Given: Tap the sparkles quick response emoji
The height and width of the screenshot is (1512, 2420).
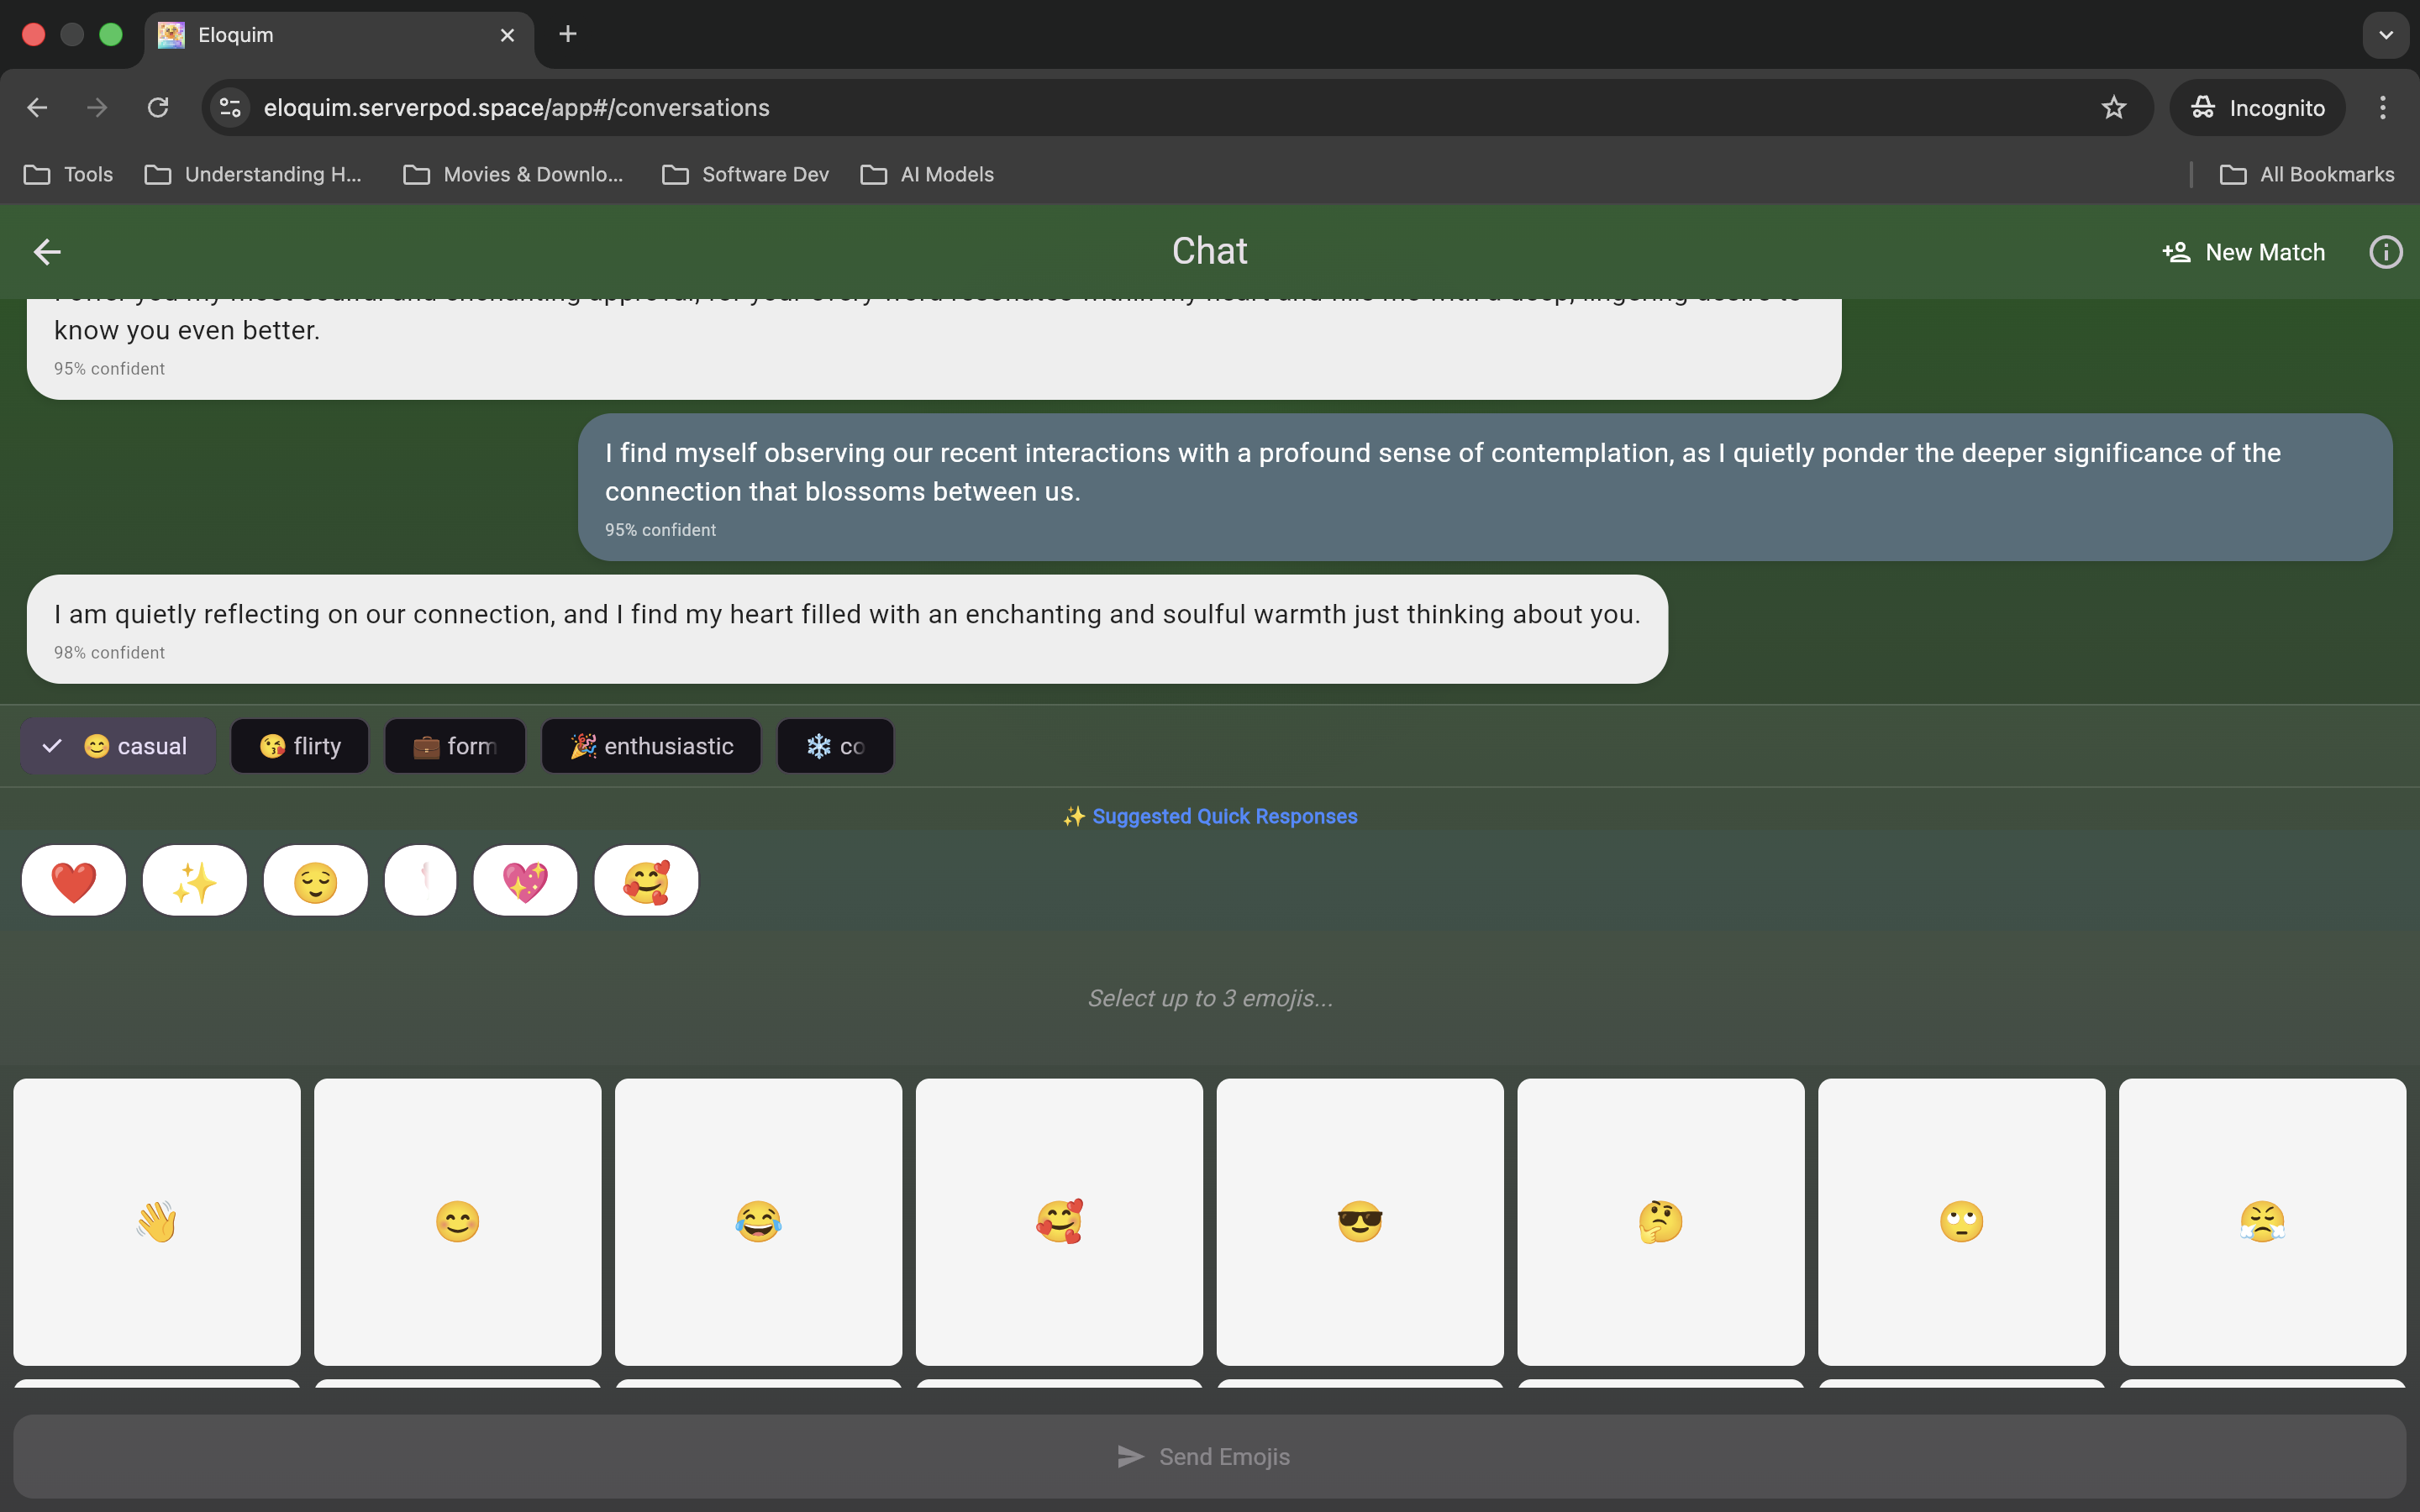Looking at the screenshot, I should 194,881.
